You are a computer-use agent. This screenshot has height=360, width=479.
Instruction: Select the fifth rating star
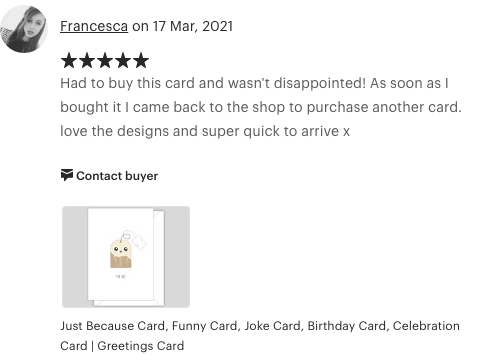pyautogui.click(x=141, y=61)
